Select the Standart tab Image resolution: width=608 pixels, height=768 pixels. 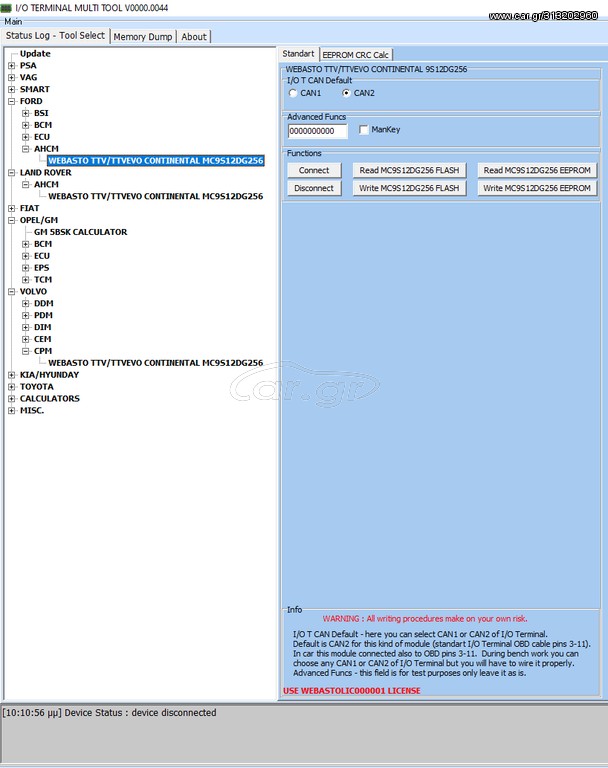pyautogui.click(x=298, y=54)
